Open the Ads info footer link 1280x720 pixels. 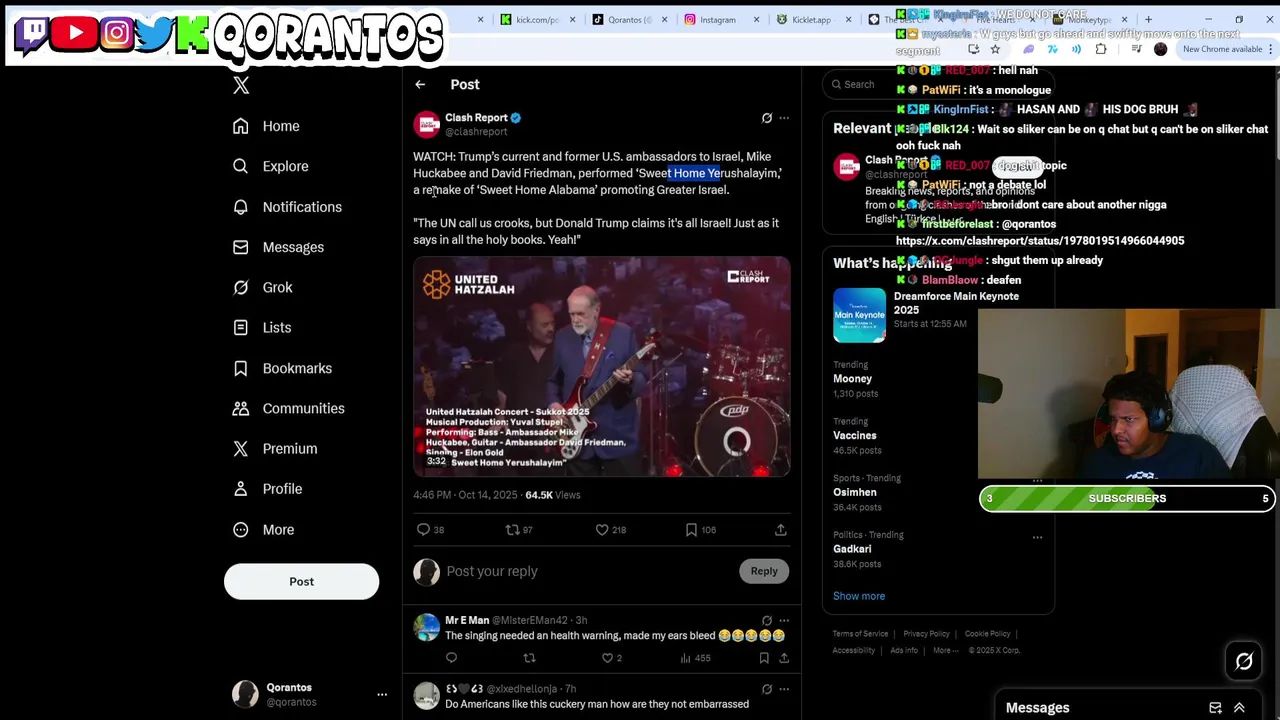[904, 651]
